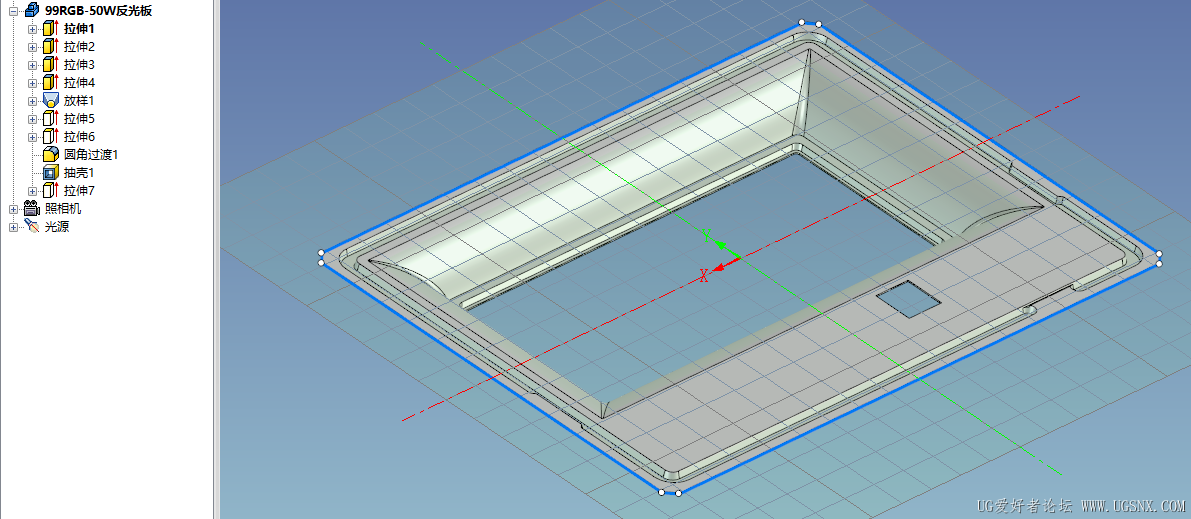Expand the 拉伸5 tree node
The image size is (1191, 519).
[32, 119]
